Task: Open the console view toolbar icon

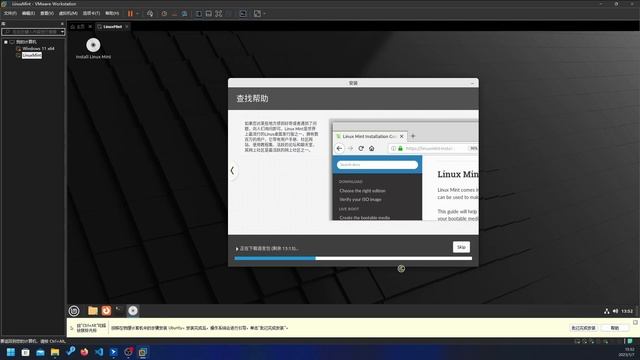Action: tap(243, 13)
